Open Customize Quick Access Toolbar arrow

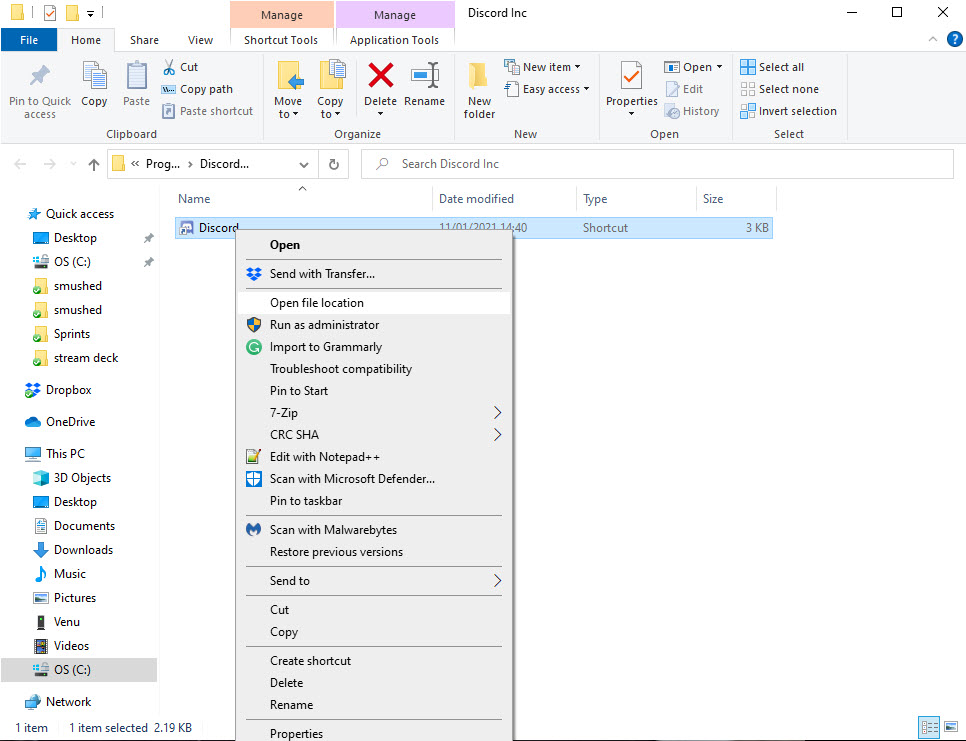pyautogui.click(x=91, y=13)
